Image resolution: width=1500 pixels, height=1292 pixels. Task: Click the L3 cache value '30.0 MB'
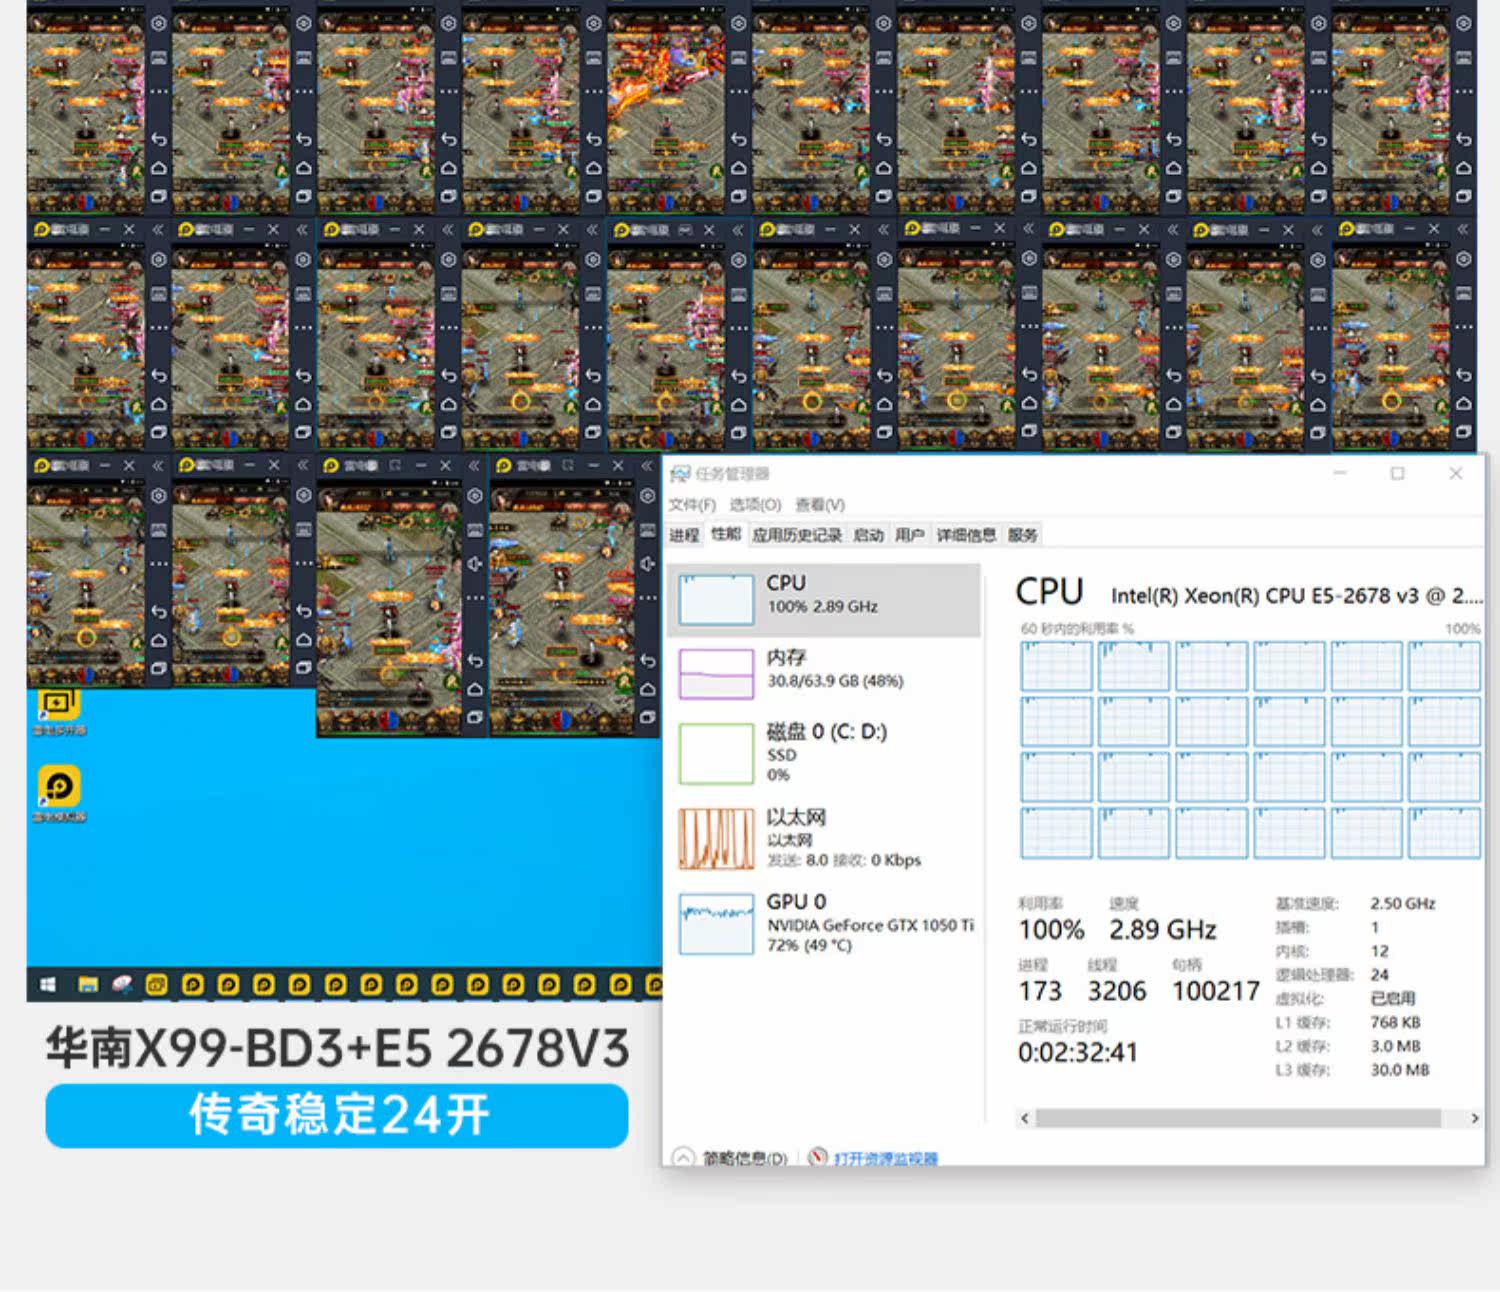(x=1400, y=1070)
